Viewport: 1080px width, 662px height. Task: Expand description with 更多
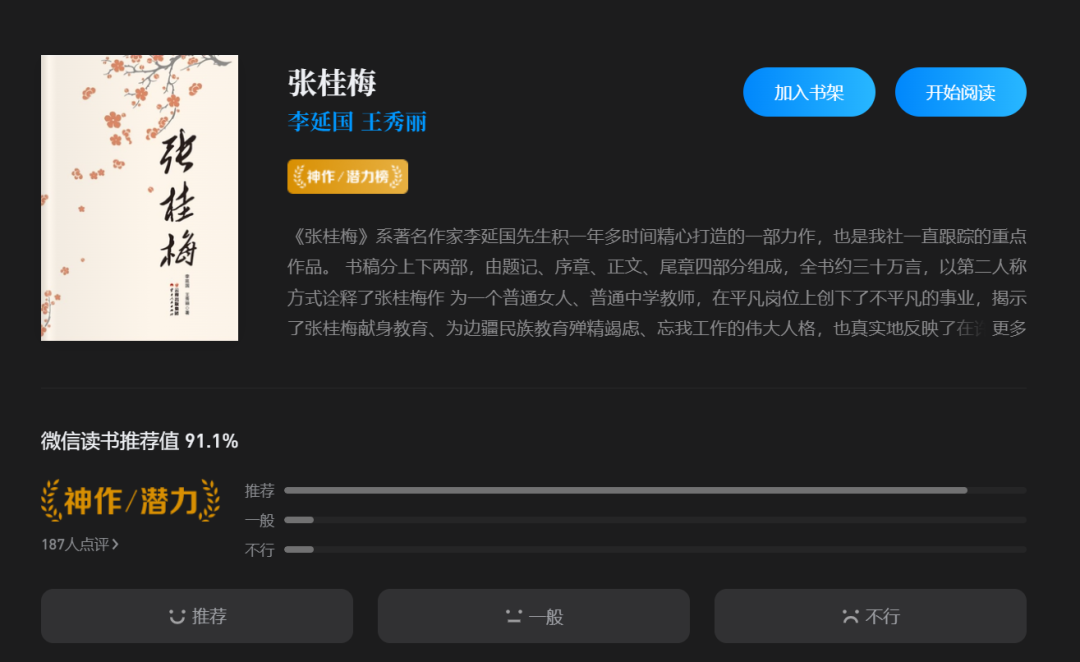[x=1009, y=329]
